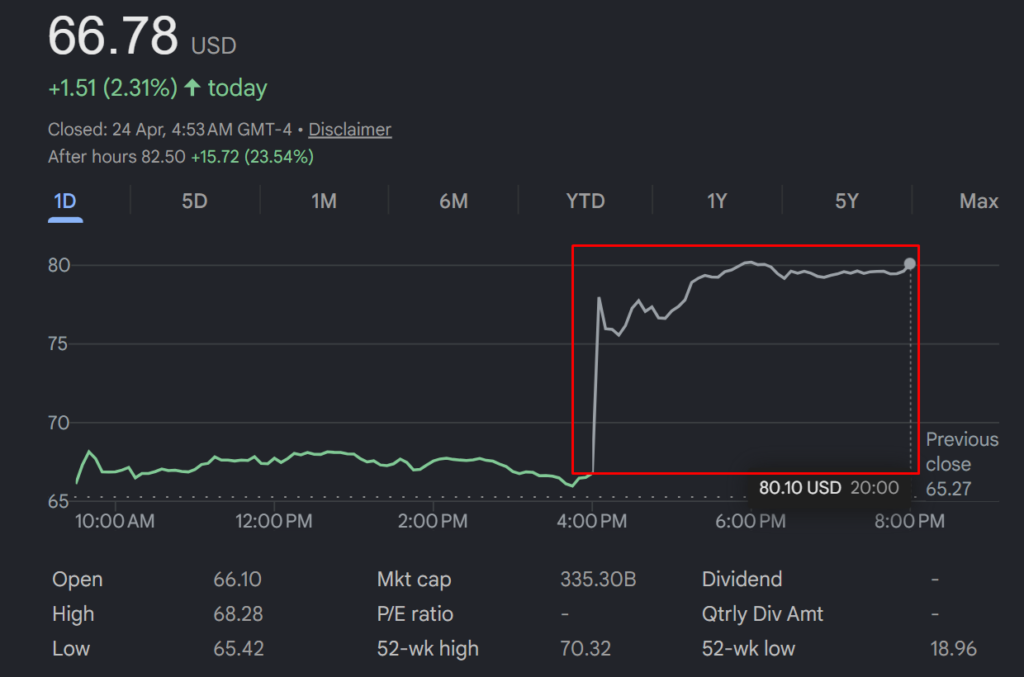Show the 5Y historical chart

click(847, 201)
